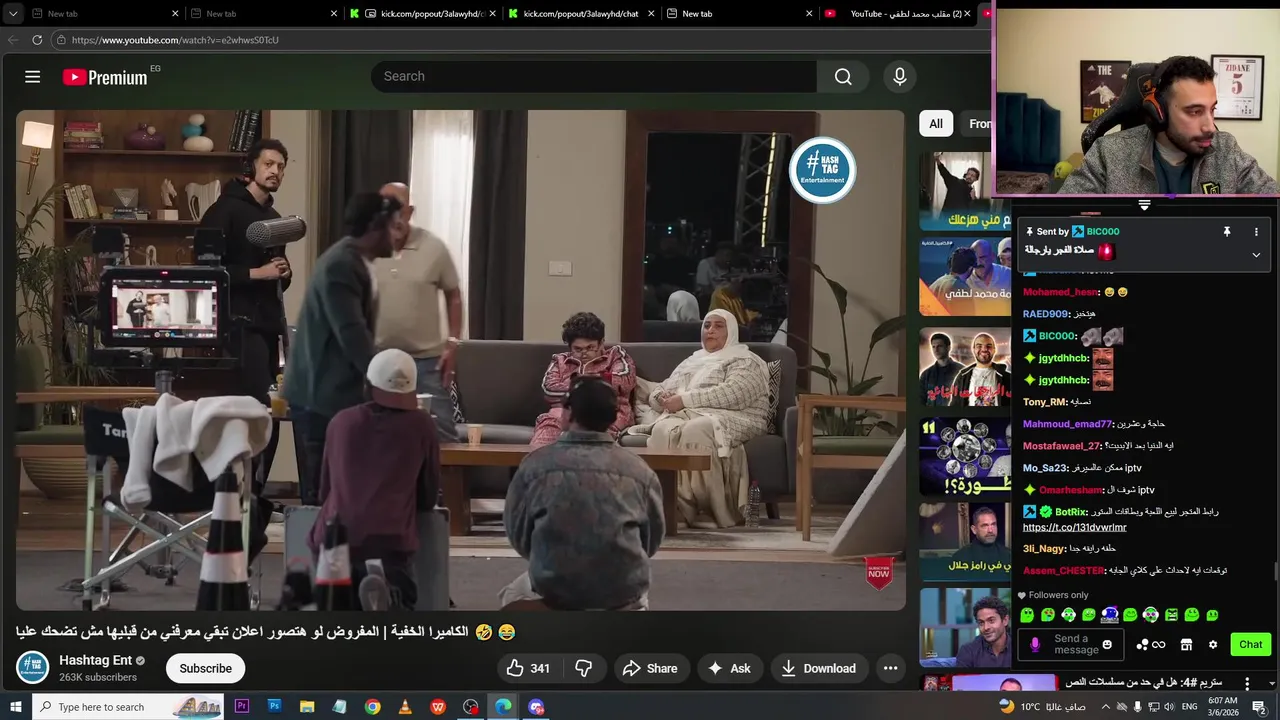
Task: Focus the YouTube Search field
Action: (594, 77)
